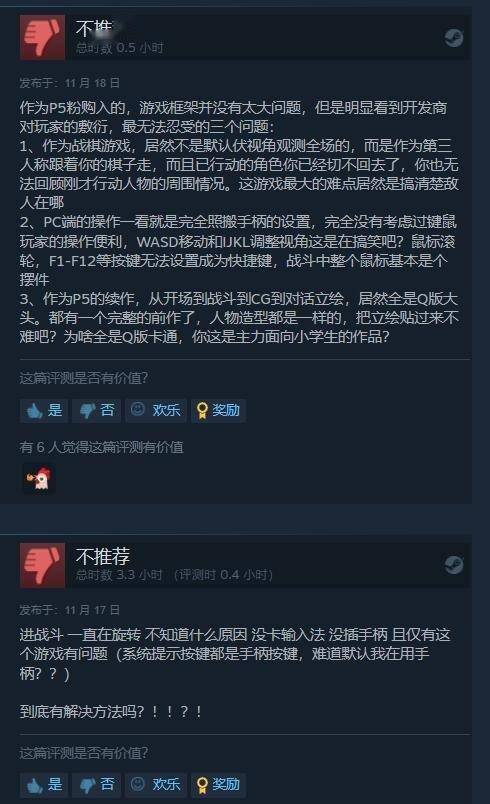Click the thumbs-down icon on the first review

click(43, 37)
